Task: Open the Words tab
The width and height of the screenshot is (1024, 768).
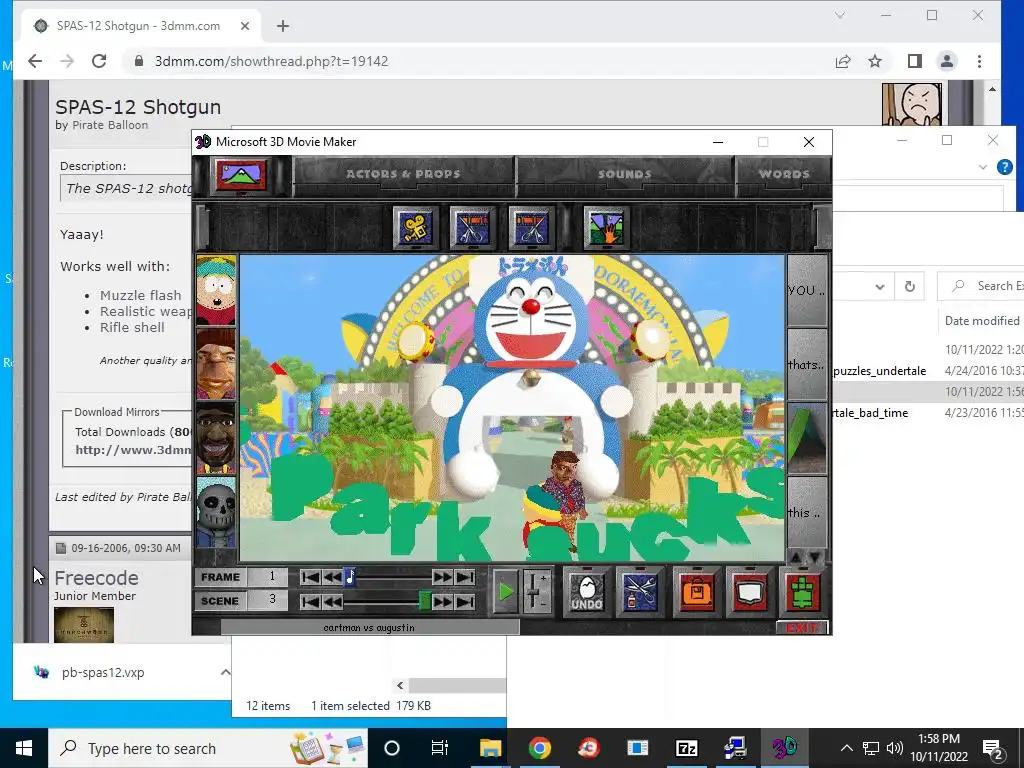Action: point(784,174)
